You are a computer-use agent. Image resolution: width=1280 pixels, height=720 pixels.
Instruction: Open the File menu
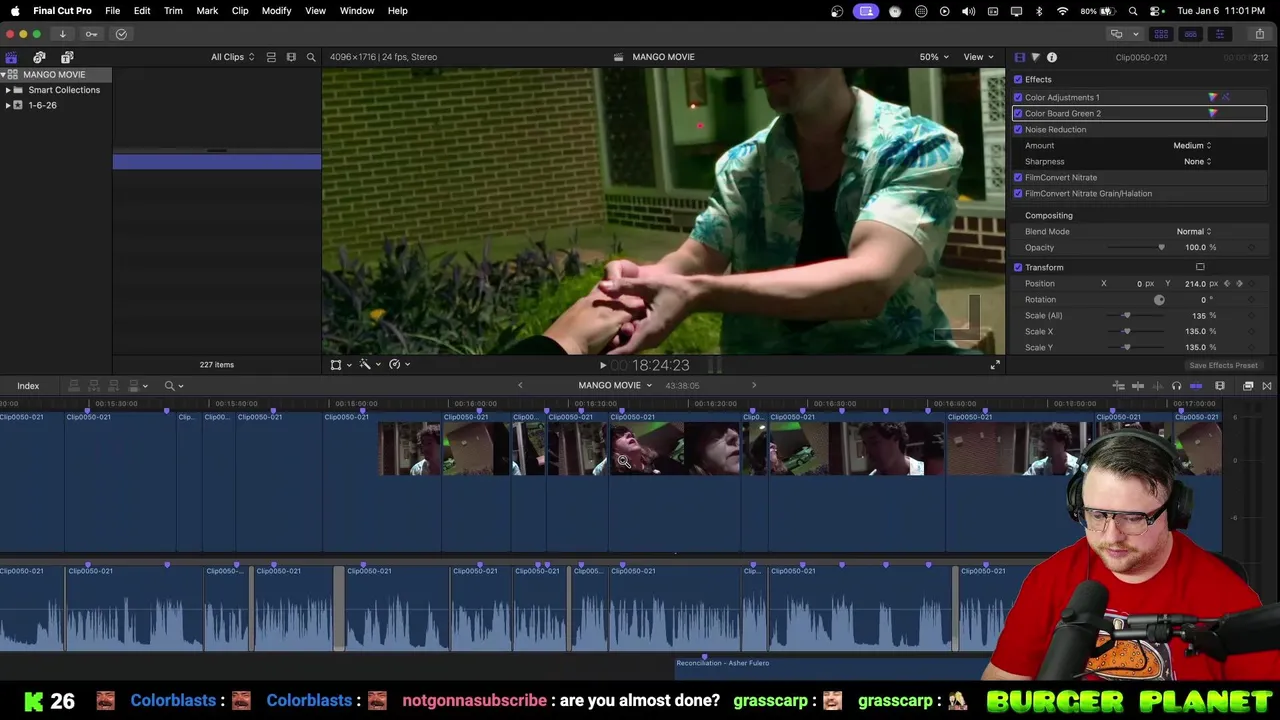click(x=112, y=11)
